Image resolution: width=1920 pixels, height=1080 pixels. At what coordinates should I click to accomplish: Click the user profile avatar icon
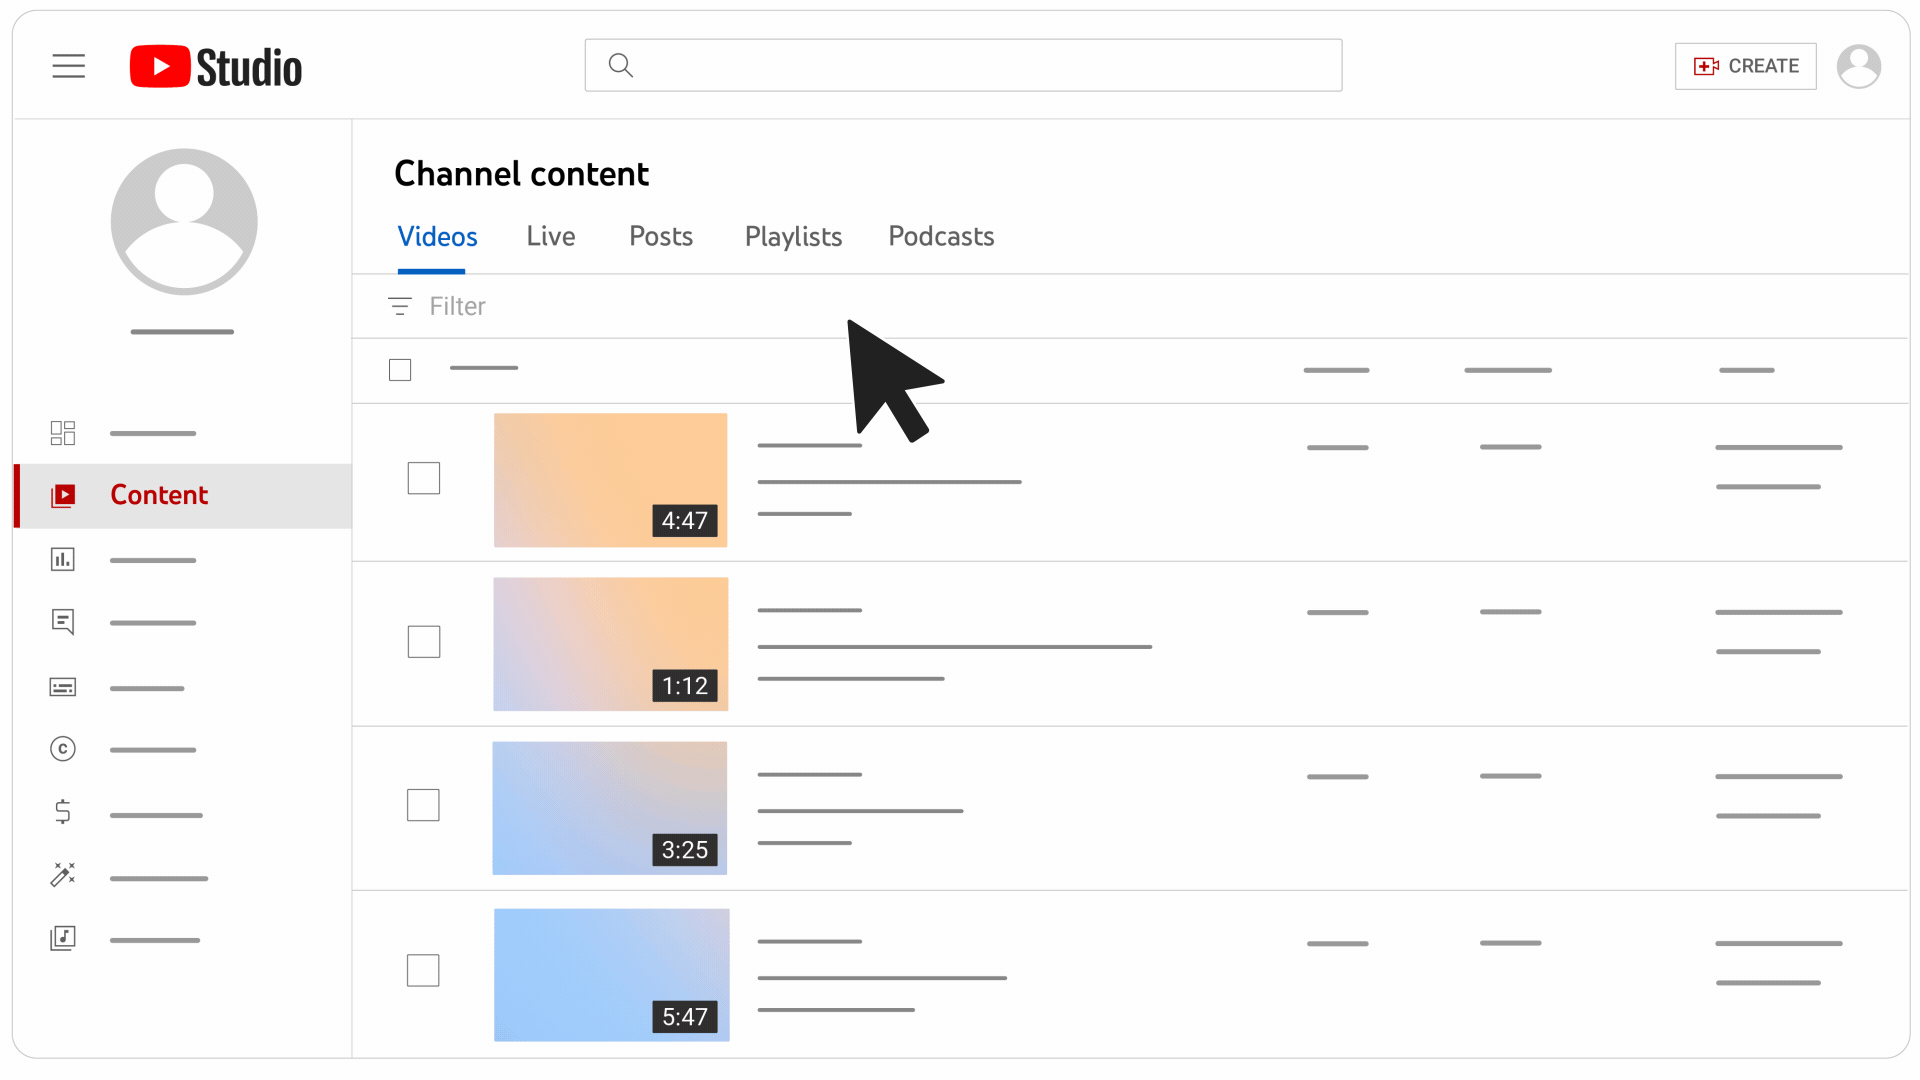coord(1859,65)
